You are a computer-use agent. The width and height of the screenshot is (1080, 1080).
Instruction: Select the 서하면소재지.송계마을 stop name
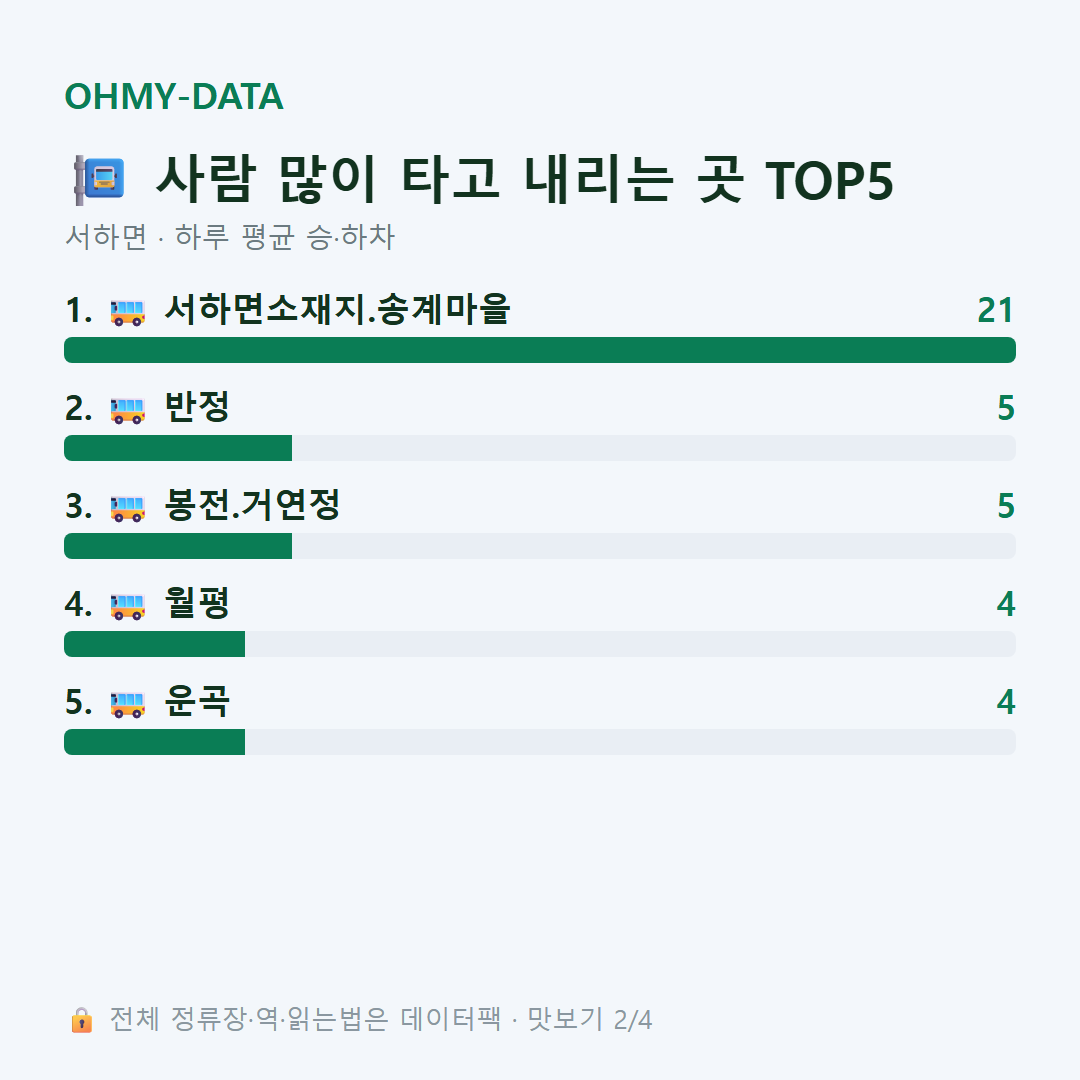click(x=338, y=309)
